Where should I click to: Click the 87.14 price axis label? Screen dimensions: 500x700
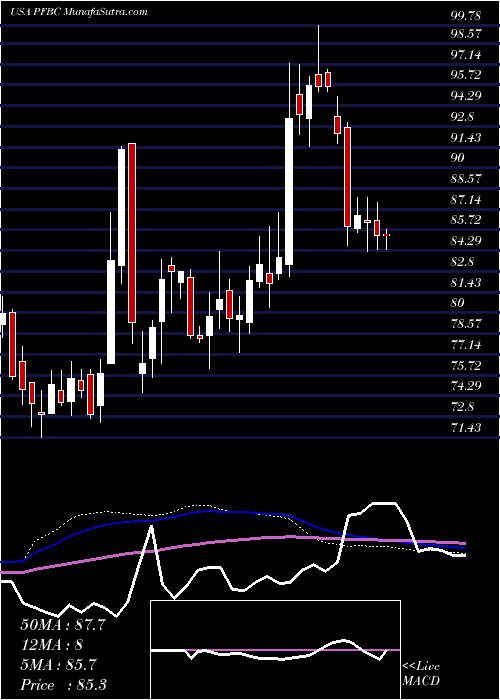(x=466, y=200)
